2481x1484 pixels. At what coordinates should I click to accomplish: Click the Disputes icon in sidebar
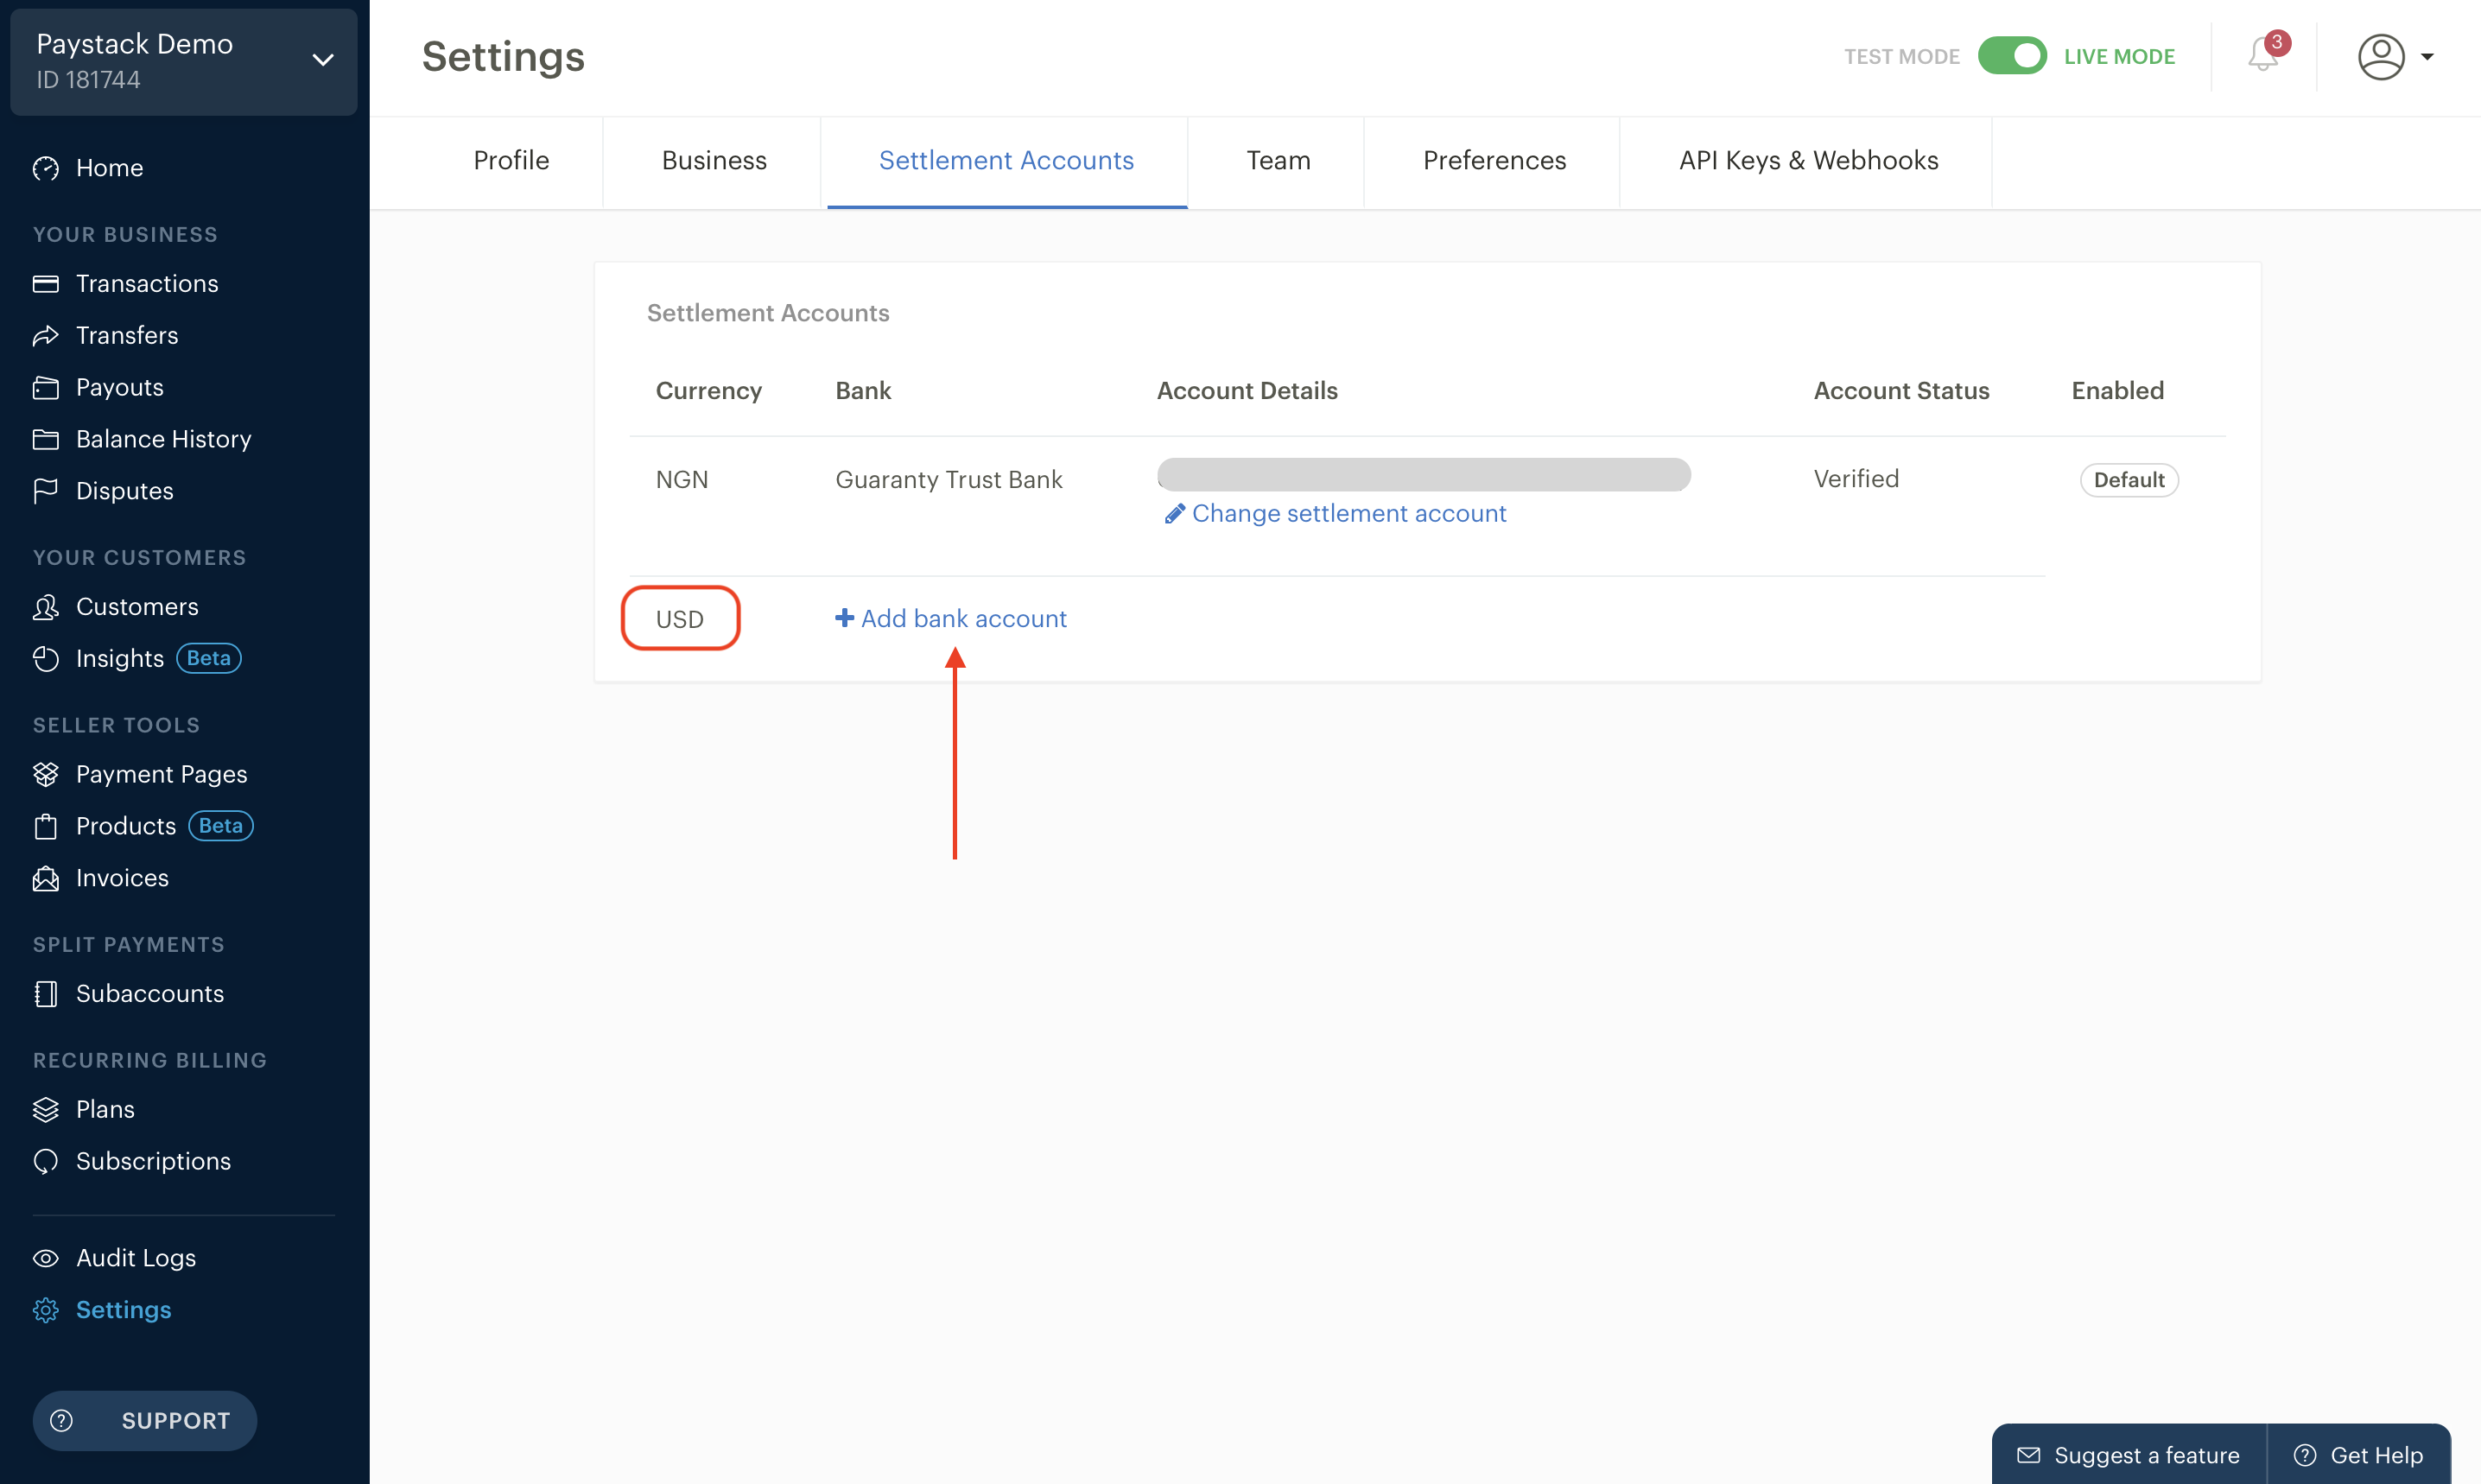pos(48,490)
